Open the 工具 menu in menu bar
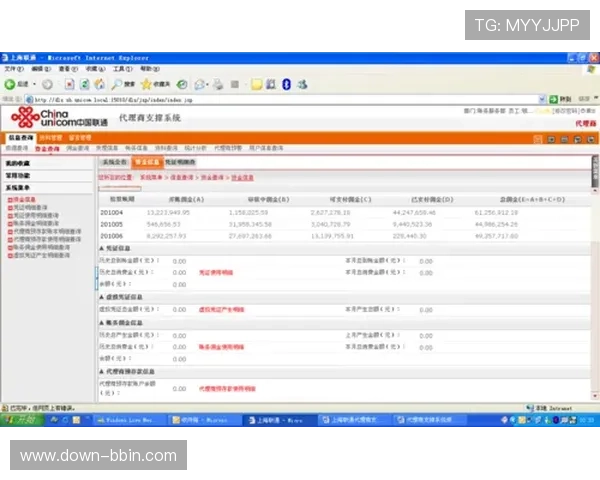 [120, 69]
